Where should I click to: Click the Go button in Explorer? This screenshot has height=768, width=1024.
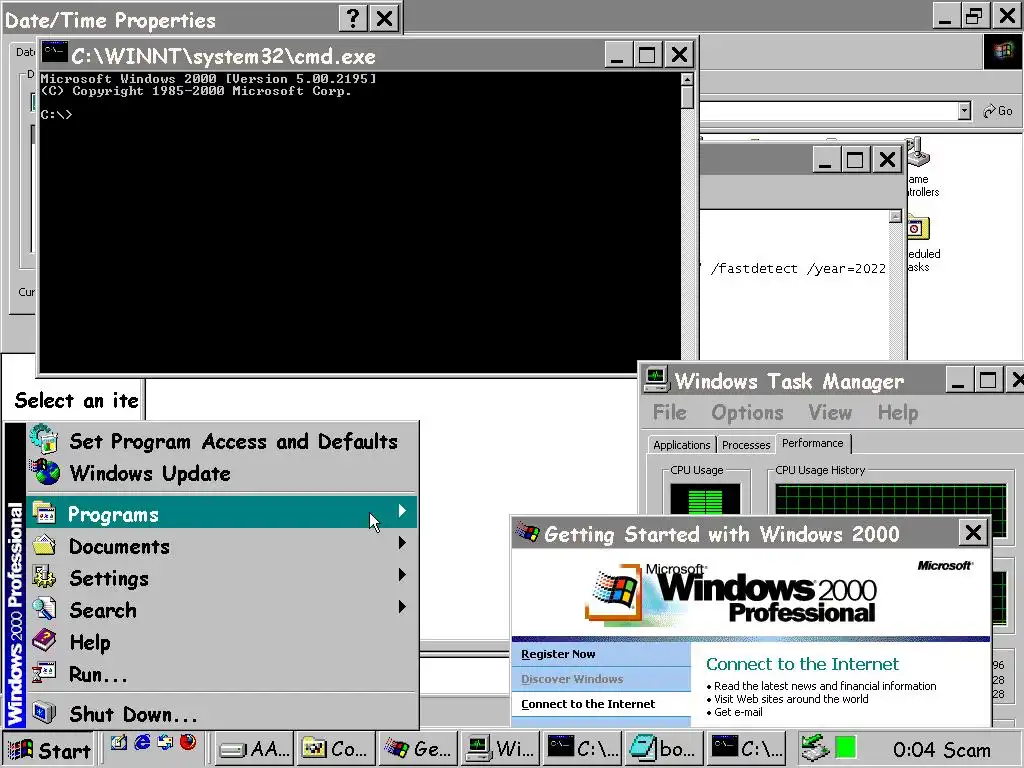[x=999, y=111]
